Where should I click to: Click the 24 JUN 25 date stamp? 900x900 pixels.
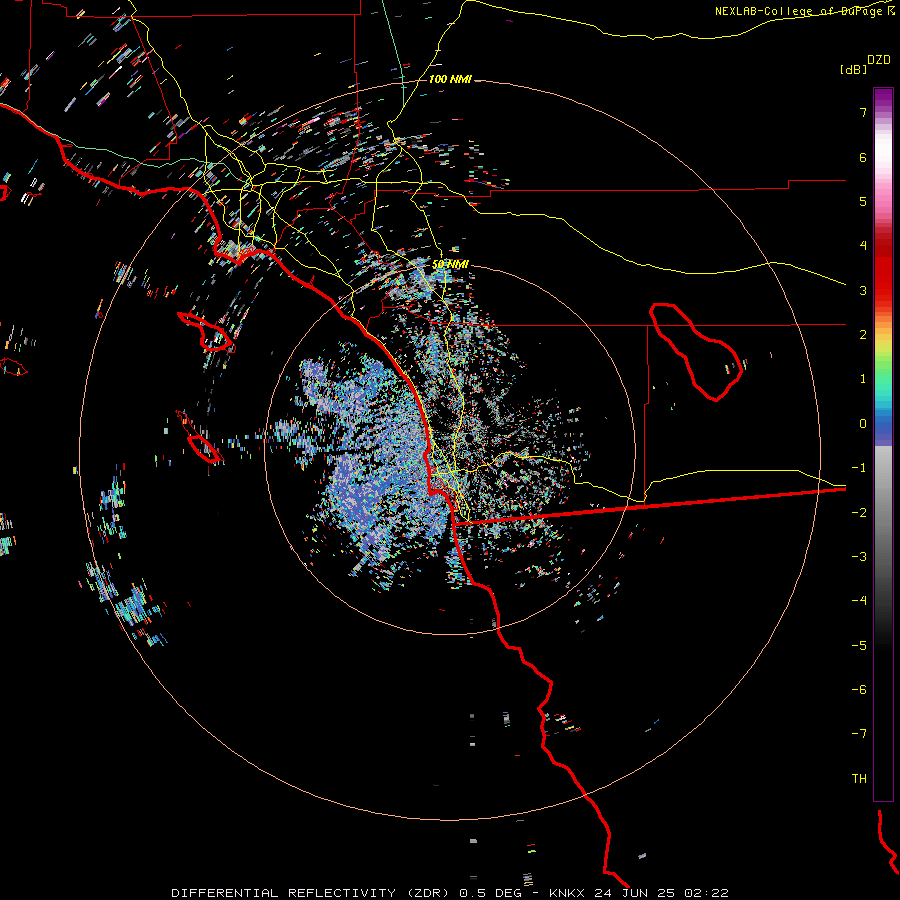coord(637,893)
